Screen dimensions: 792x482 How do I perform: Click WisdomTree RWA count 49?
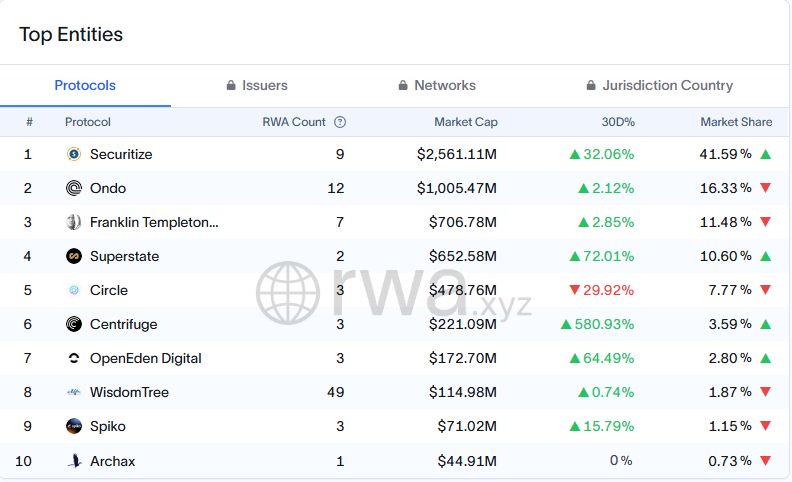[336, 392]
